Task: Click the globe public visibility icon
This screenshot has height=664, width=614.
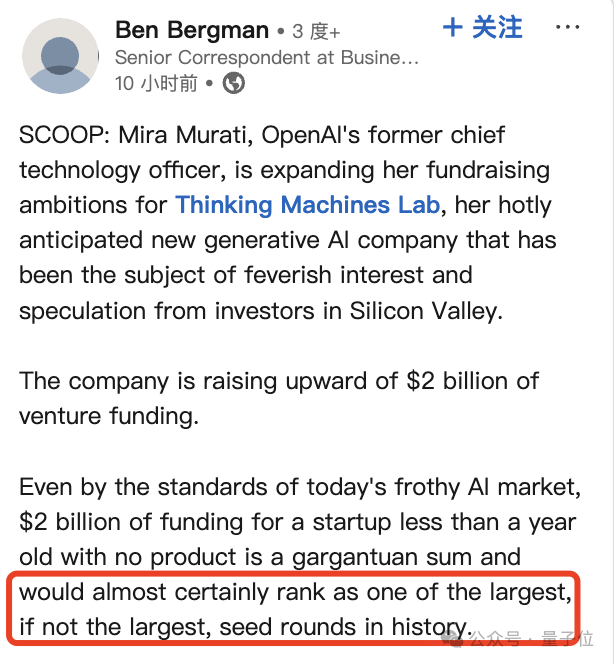Action: [x=233, y=83]
